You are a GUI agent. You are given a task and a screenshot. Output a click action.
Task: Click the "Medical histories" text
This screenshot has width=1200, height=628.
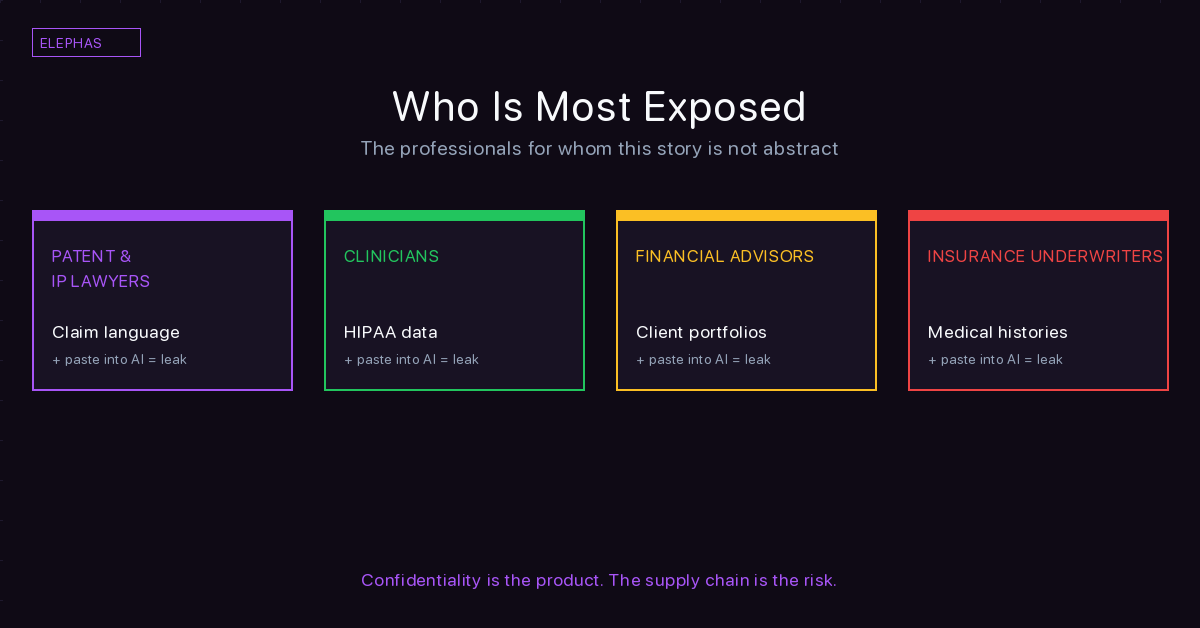click(x=997, y=332)
